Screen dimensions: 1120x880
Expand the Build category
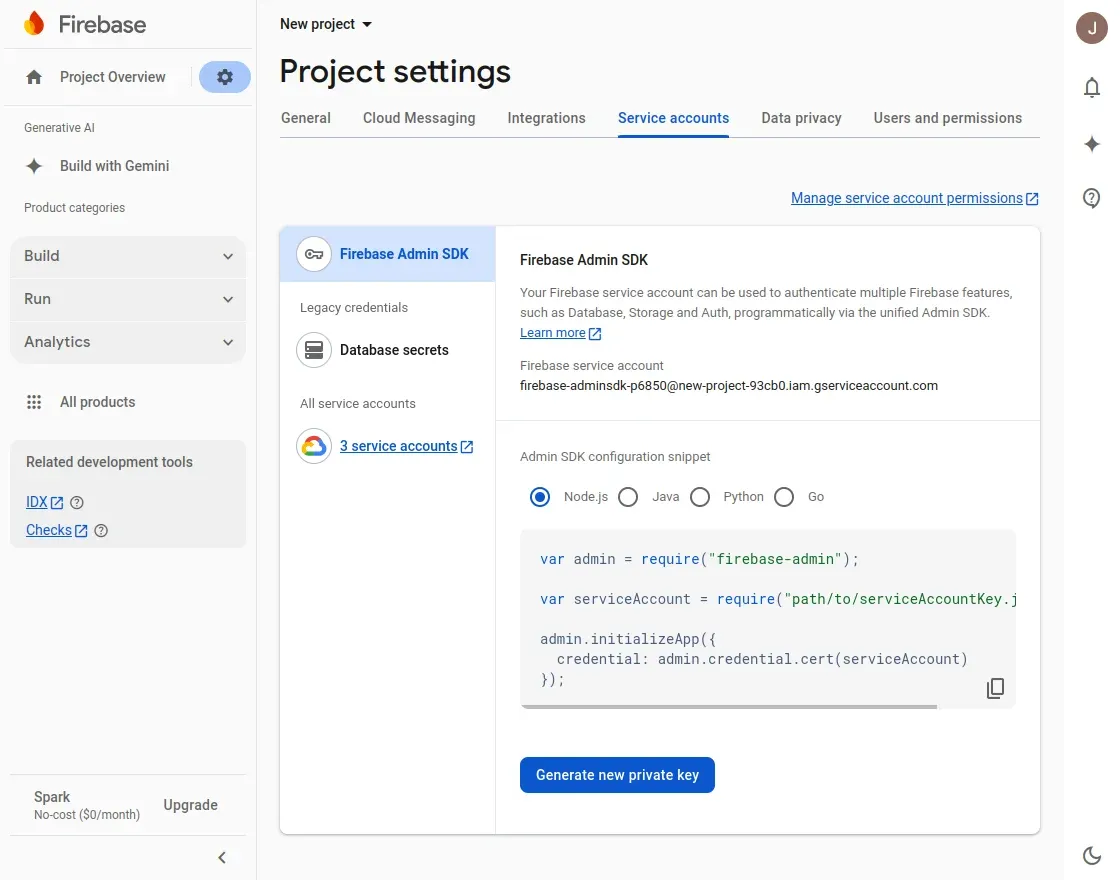pyautogui.click(x=128, y=256)
